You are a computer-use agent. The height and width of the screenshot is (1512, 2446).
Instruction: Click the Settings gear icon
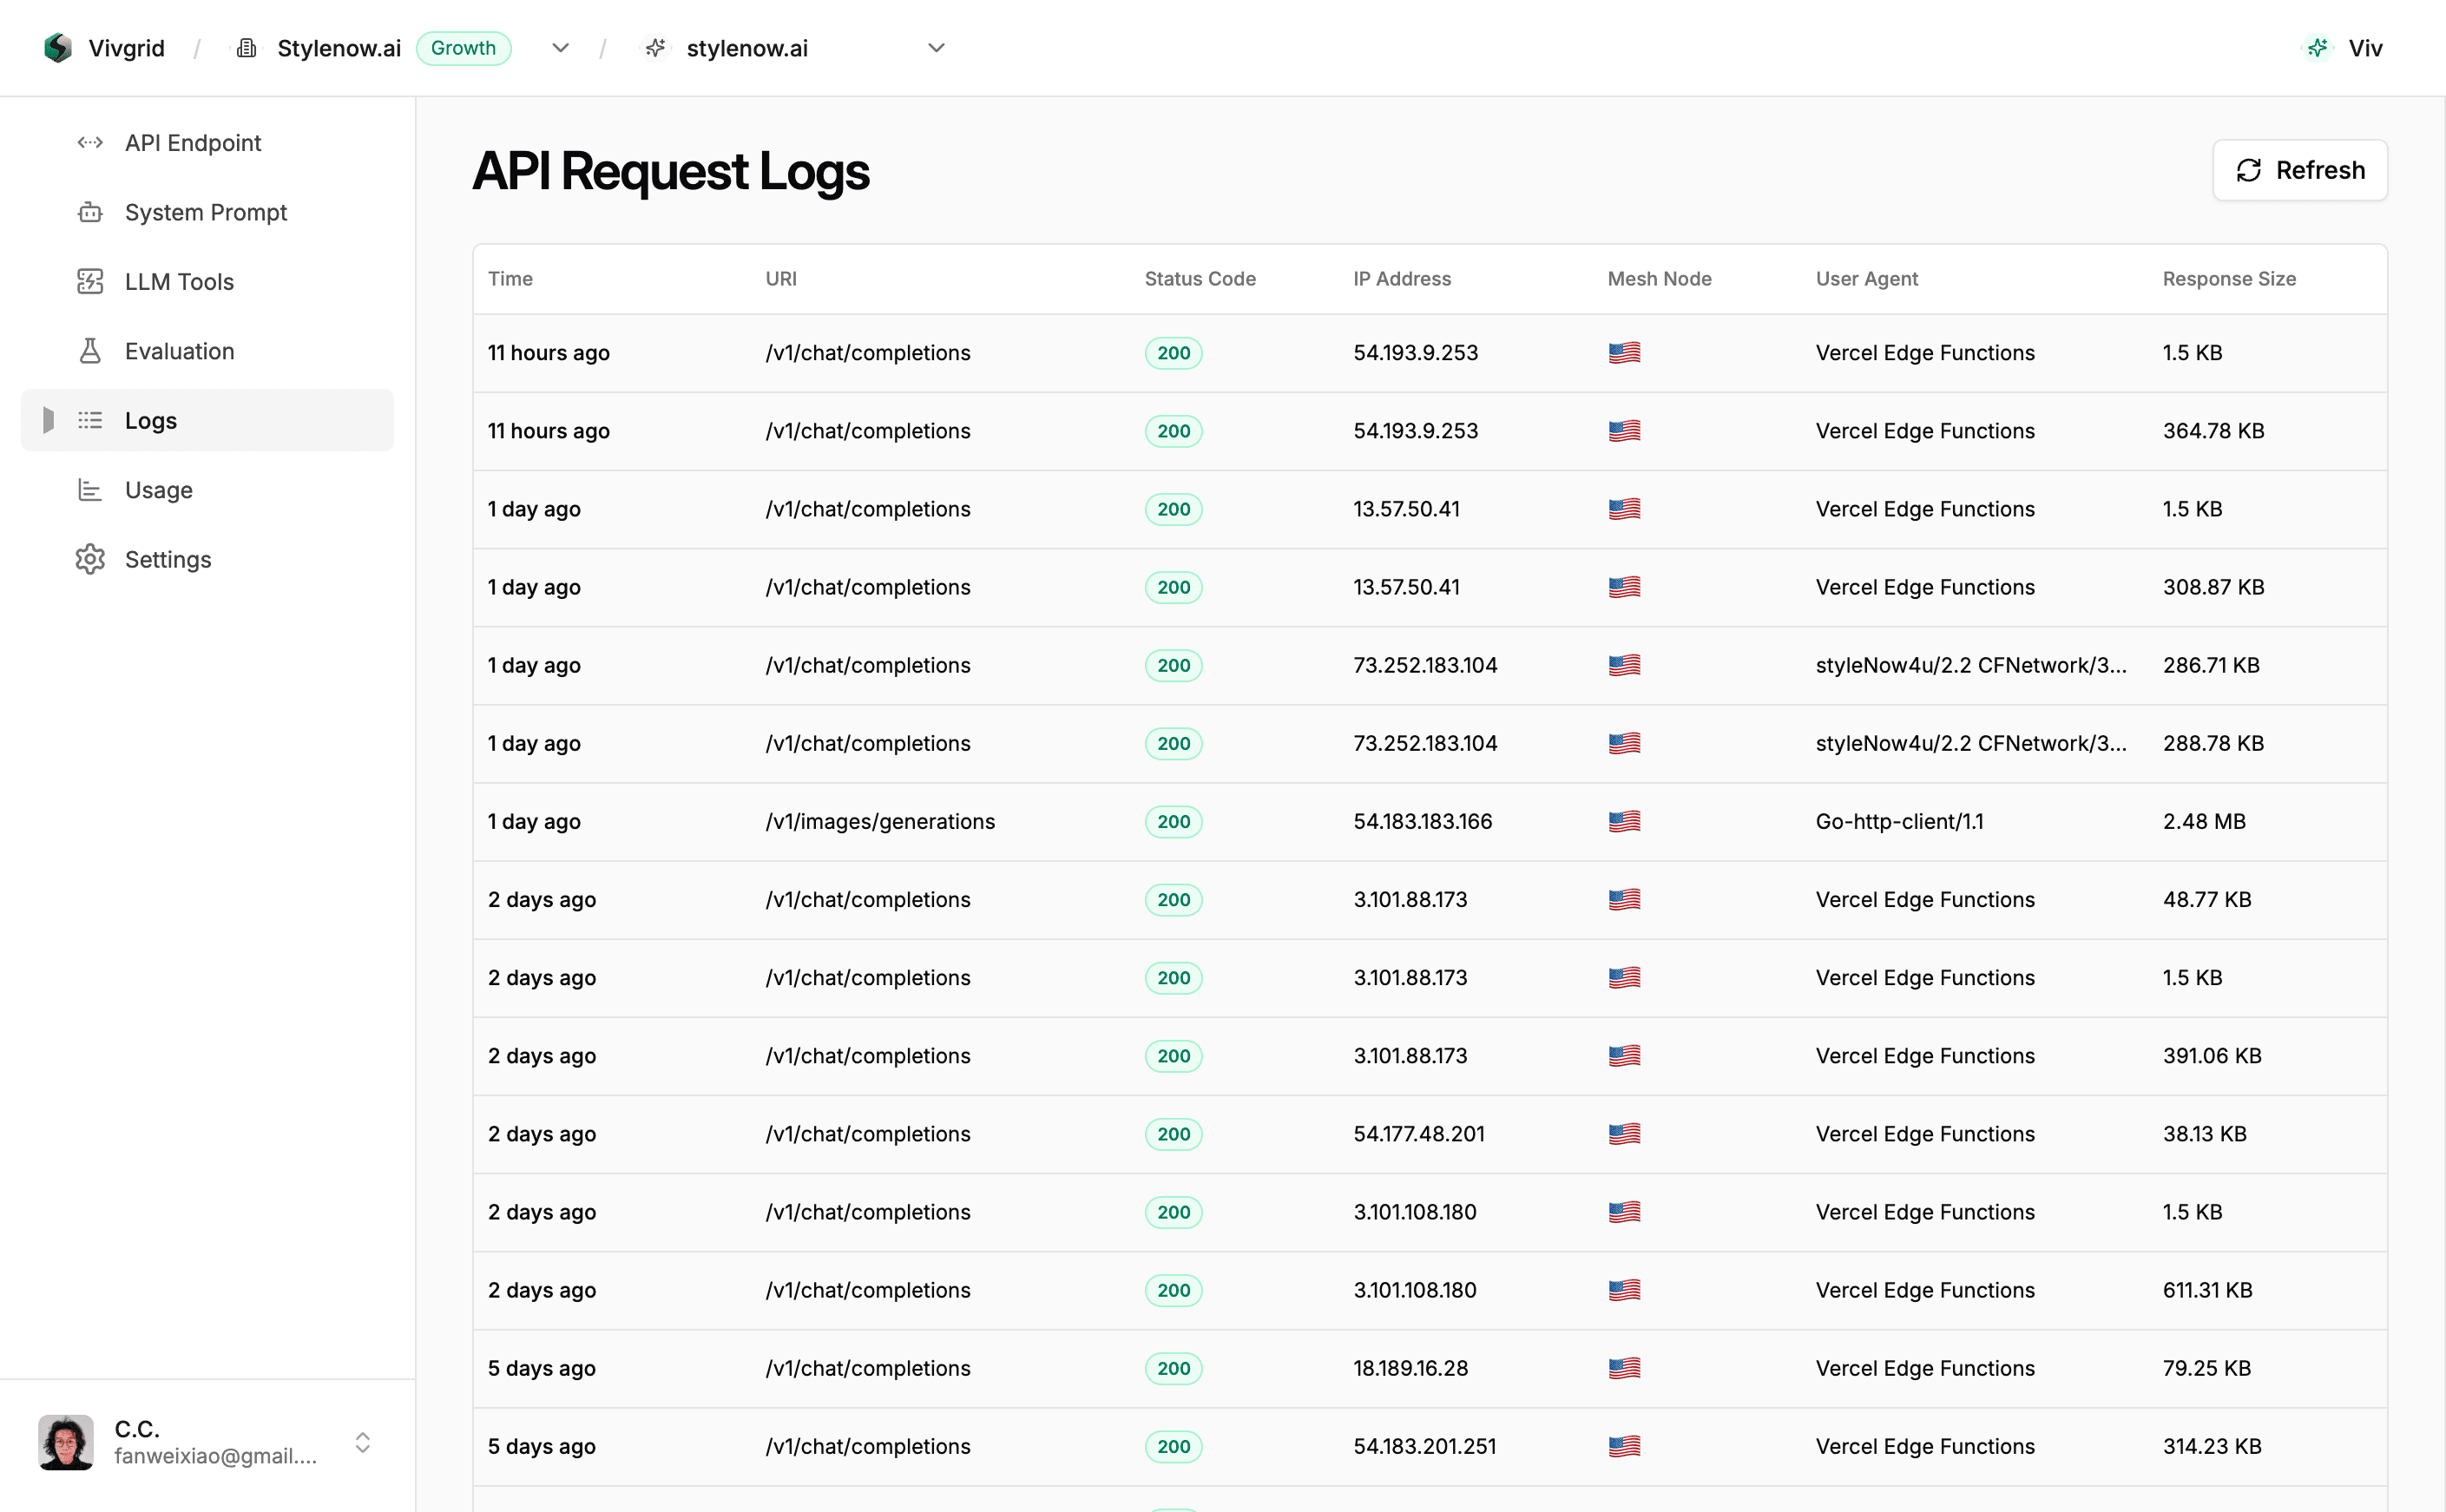point(90,559)
